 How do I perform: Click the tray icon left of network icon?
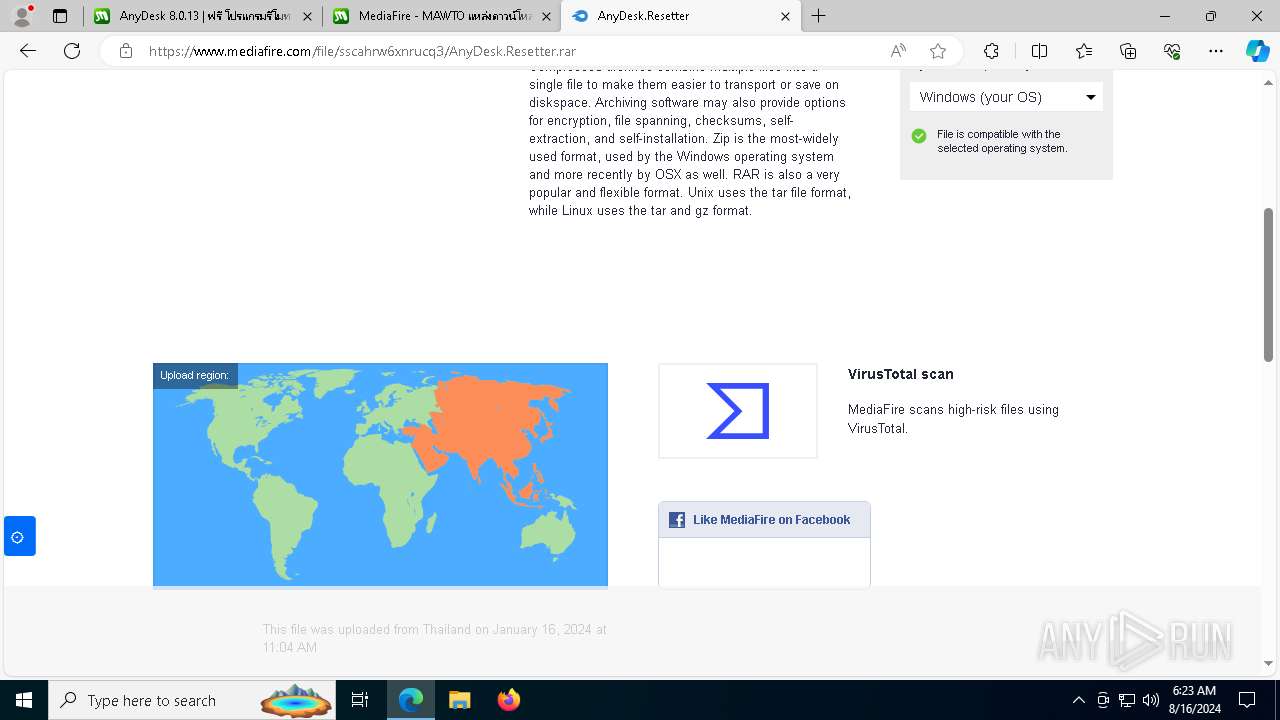[1103, 700]
